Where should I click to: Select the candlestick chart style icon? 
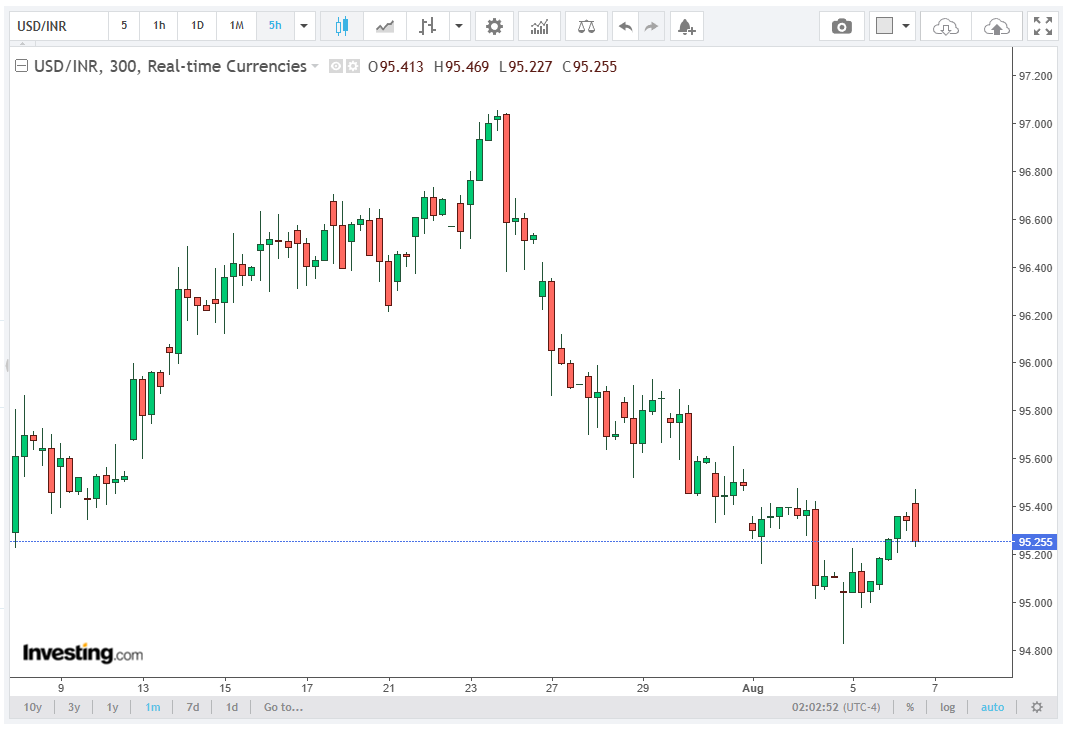click(342, 27)
